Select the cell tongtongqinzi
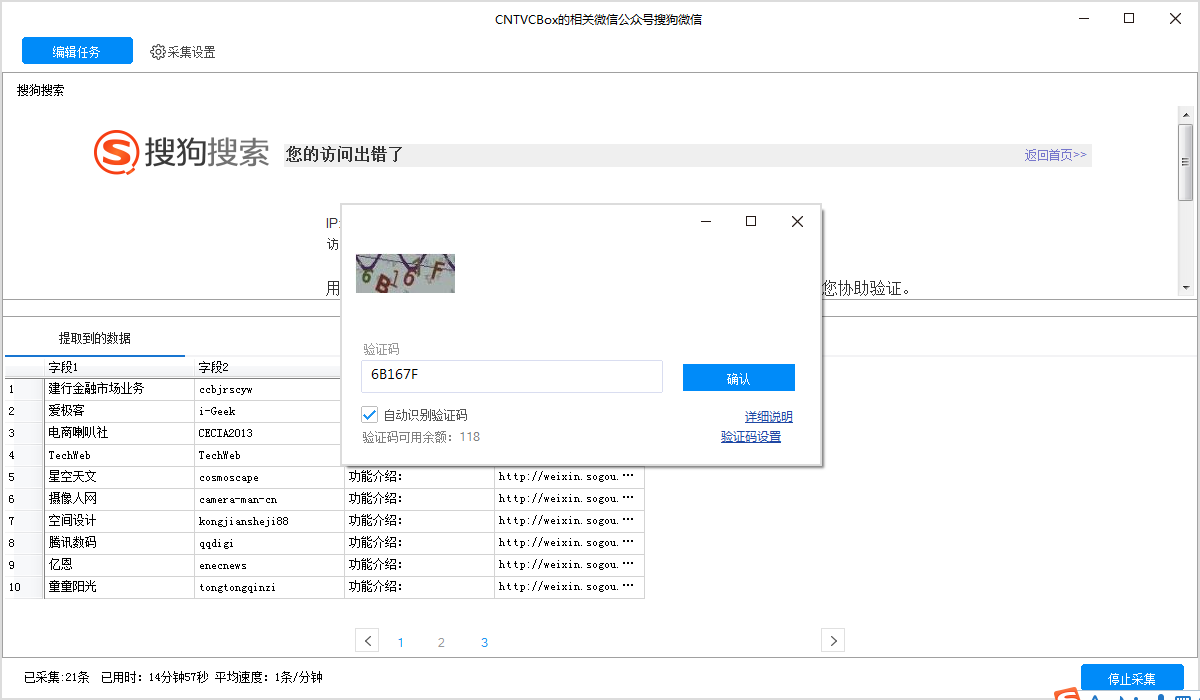 (269, 586)
